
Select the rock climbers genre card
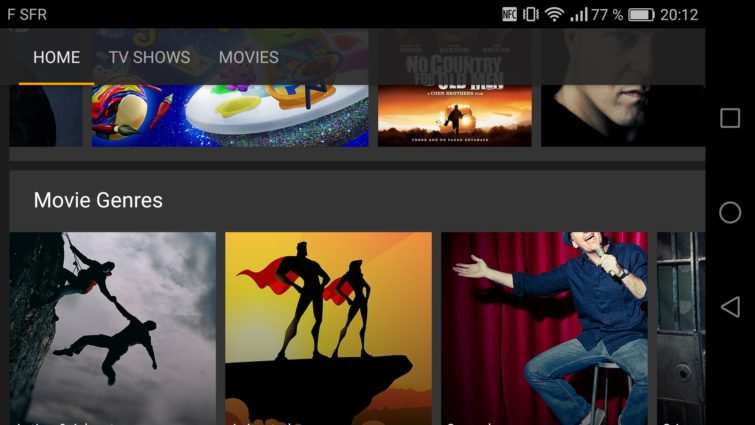tap(113, 328)
